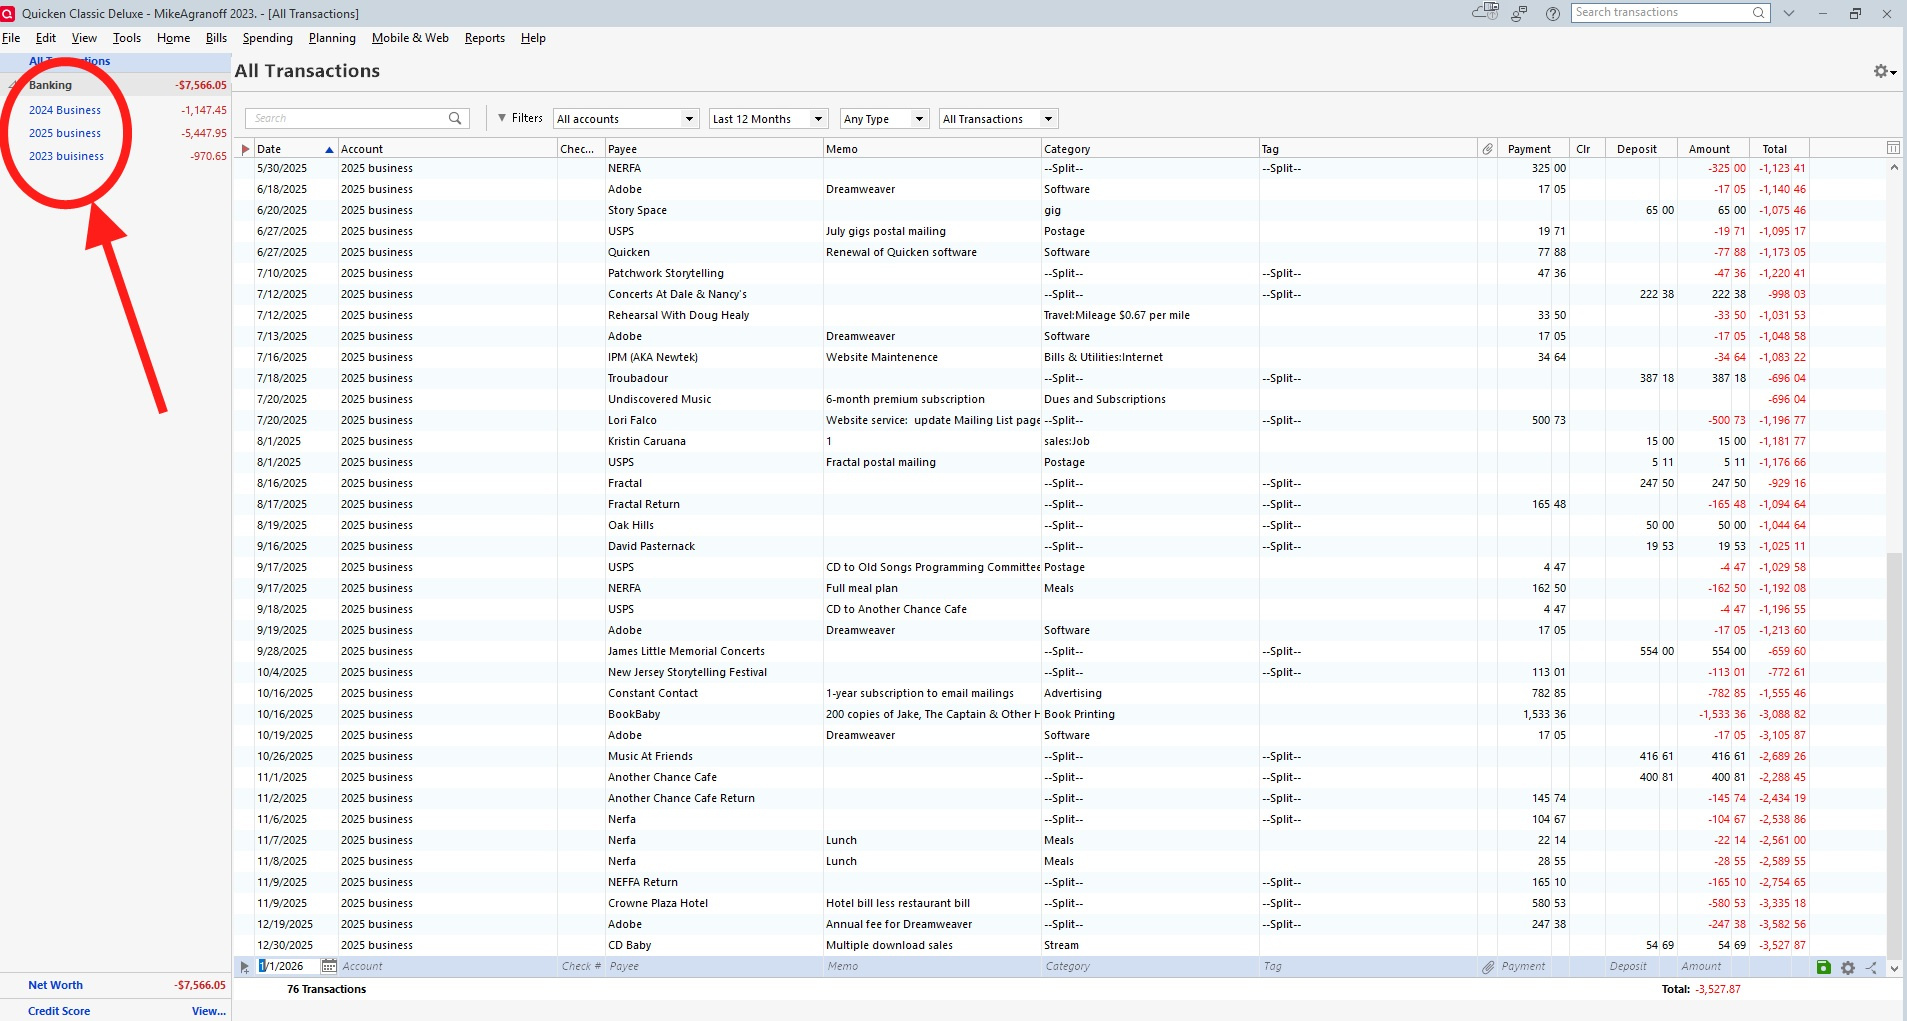1907x1021 pixels.
Task: Click the new transaction Memo field
Action: pos(932,967)
